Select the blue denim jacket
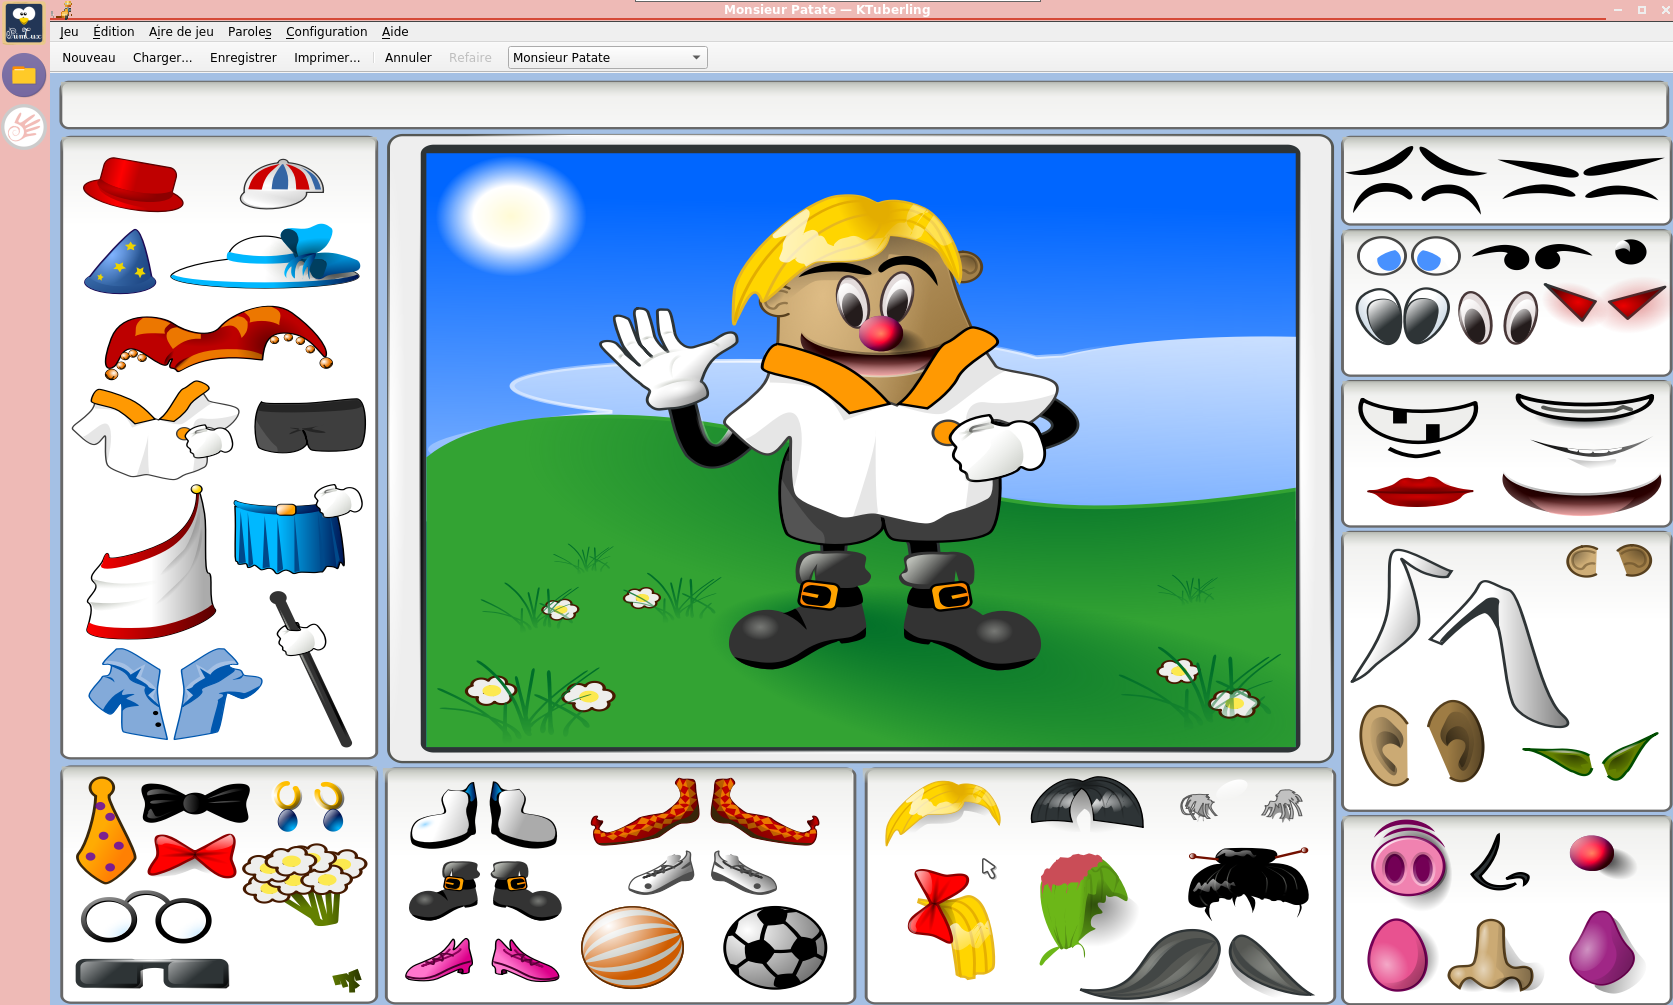Viewport: 1673px width, 1005px height. 174,693
